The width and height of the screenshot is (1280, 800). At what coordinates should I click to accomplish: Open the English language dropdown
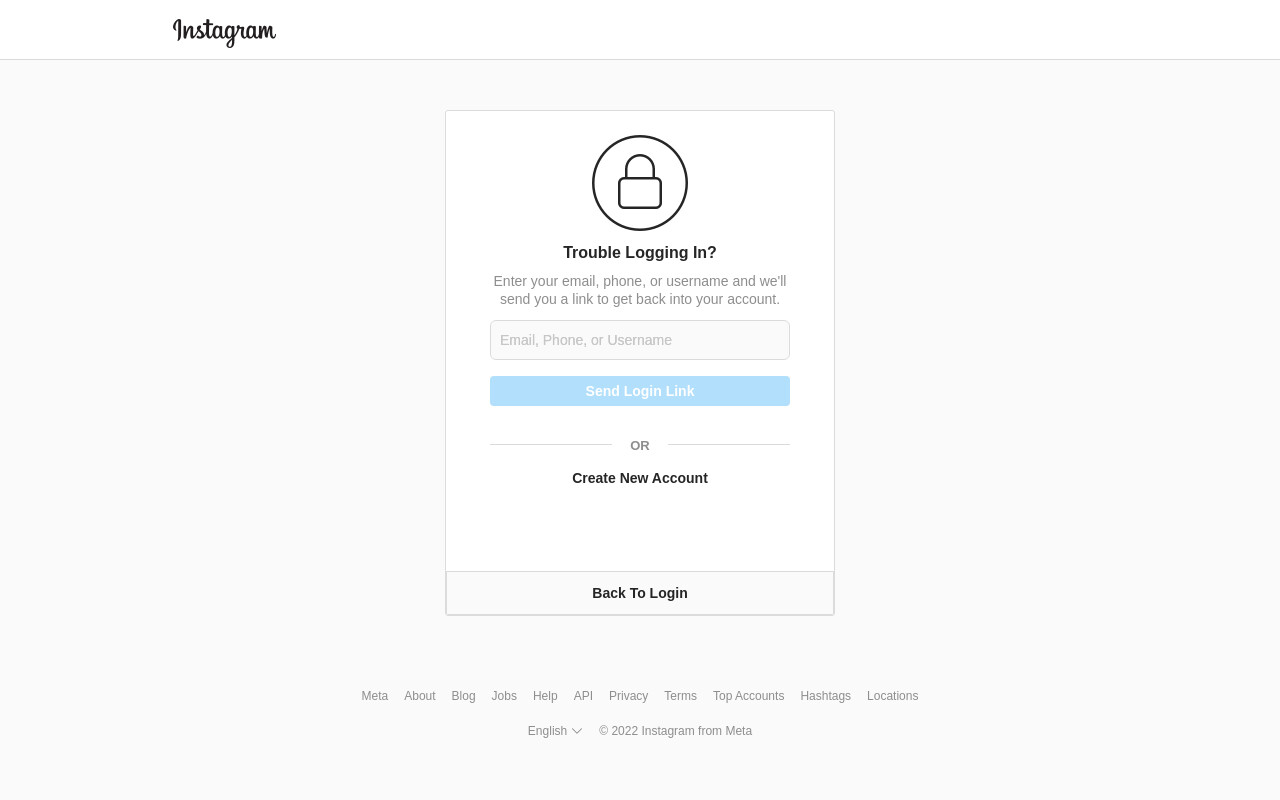click(x=555, y=731)
